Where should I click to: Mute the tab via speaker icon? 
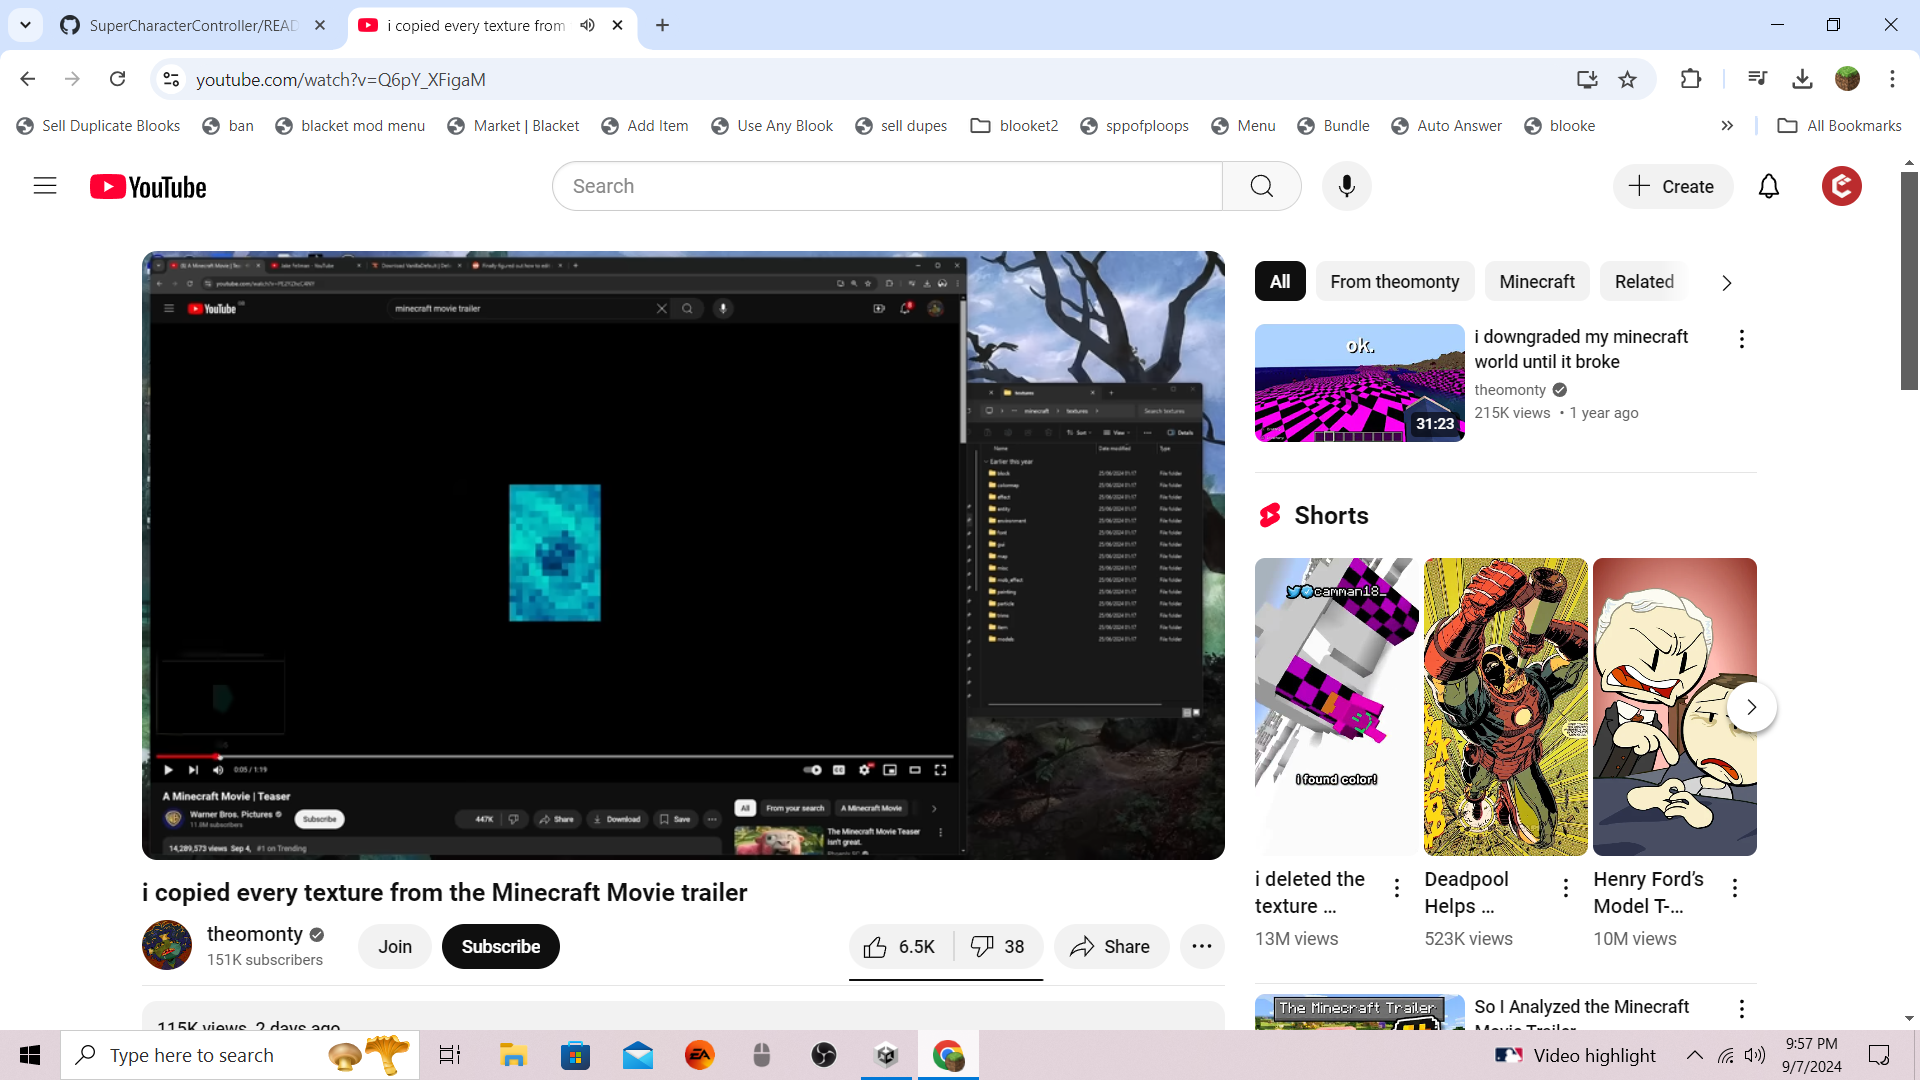pos(588,25)
